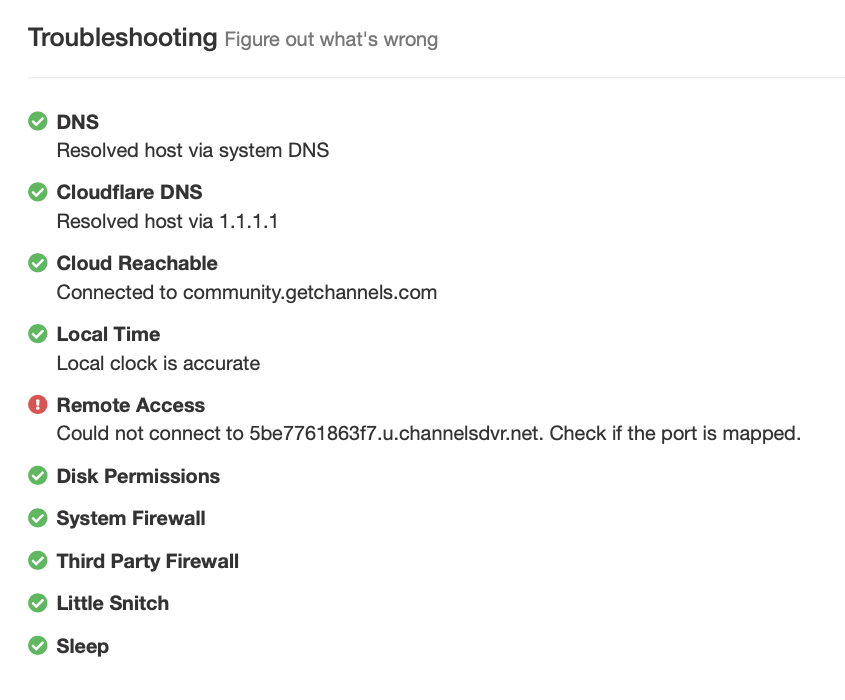Click the green check icon beside Cloudflare DNS
845x700 pixels.
click(38, 192)
